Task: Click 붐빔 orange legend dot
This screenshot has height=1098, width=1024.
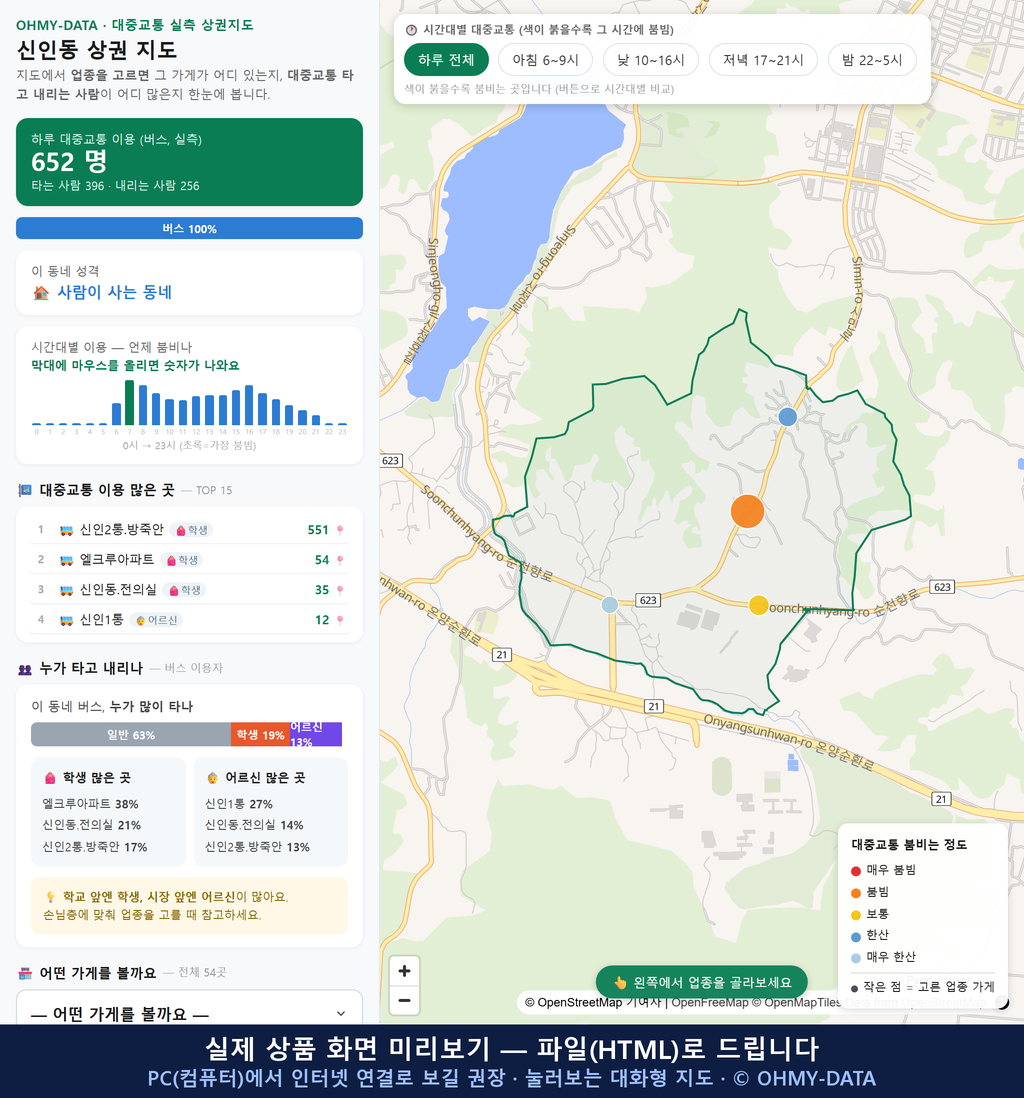Action: click(856, 892)
